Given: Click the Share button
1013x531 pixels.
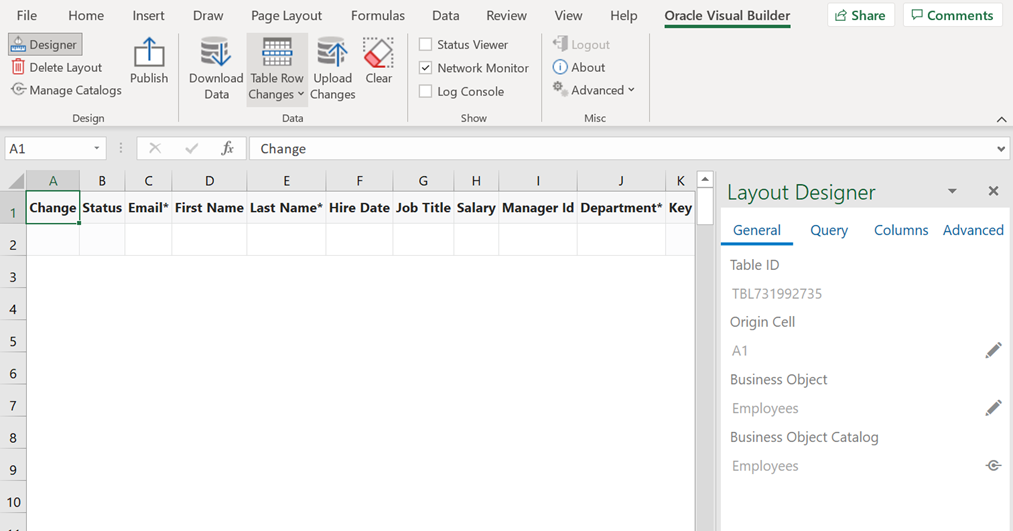Looking at the screenshot, I should (861, 16).
